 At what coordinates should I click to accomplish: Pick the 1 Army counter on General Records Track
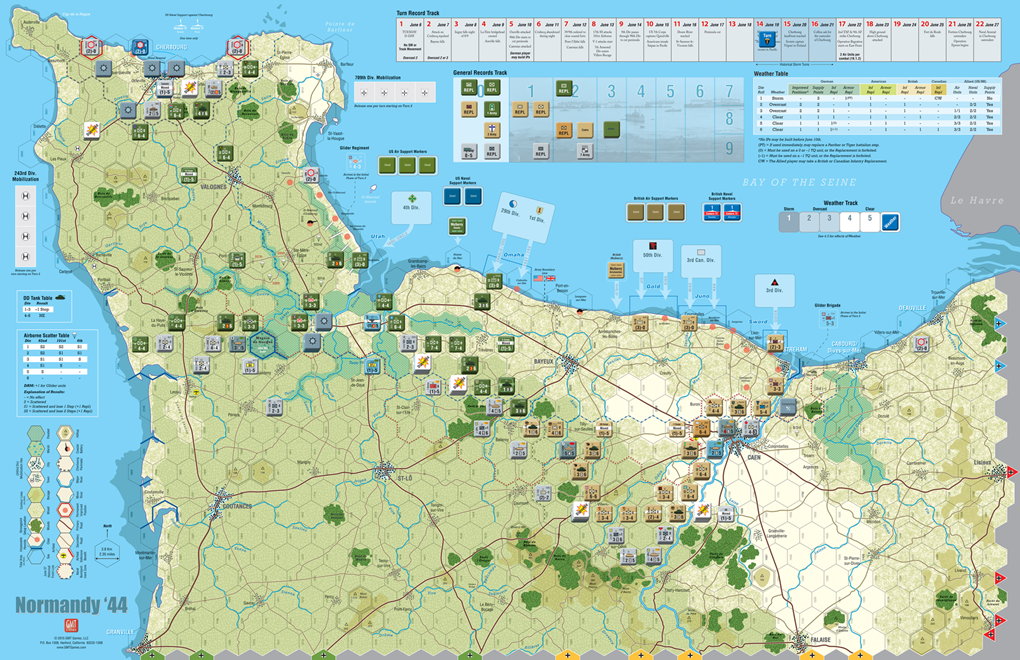492,109
